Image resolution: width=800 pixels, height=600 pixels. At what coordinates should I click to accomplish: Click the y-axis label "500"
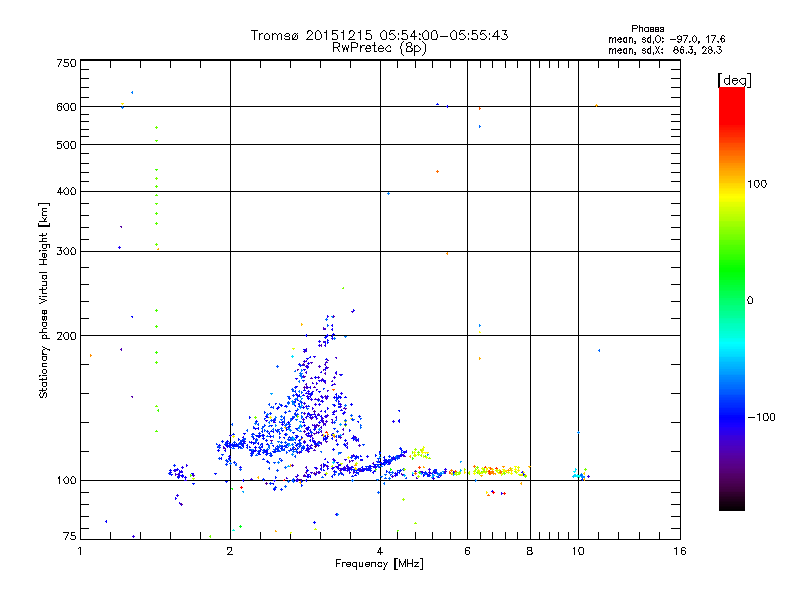(x=66, y=145)
